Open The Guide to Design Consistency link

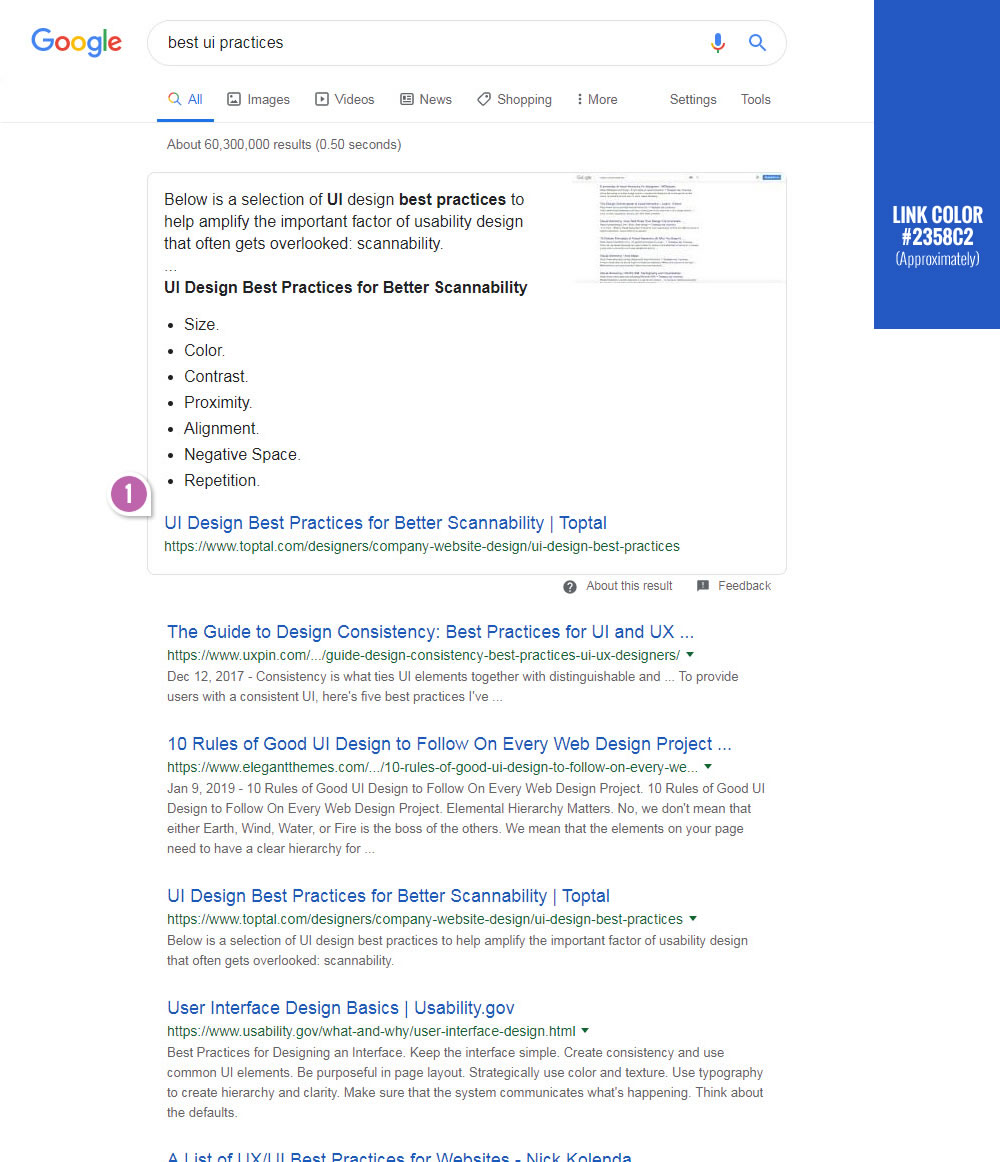click(x=430, y=632)
